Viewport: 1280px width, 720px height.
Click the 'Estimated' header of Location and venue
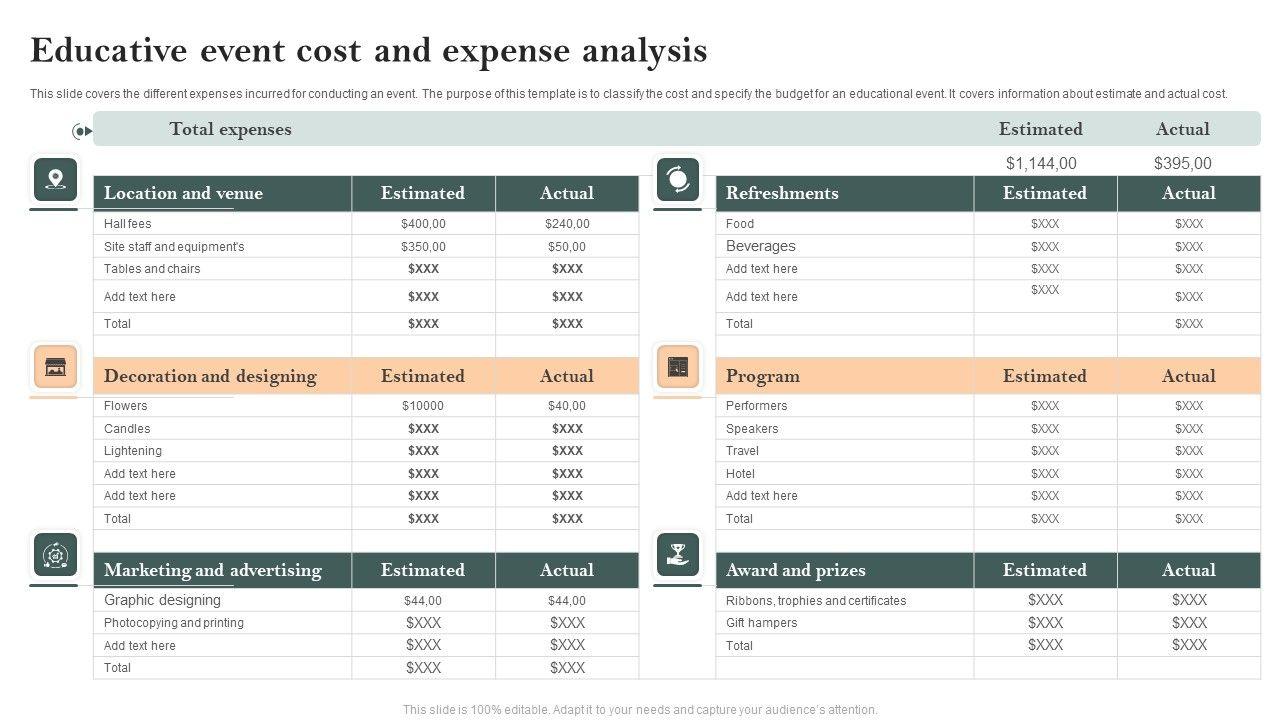423,193
